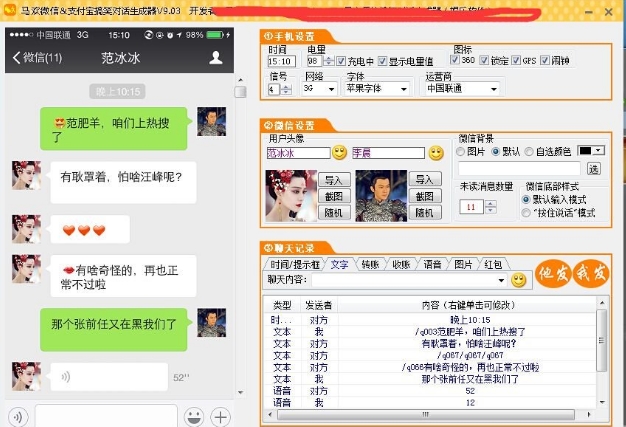Image resolution: width=626 pixels, height=427 pixels.
Task: Click 截图 button beside 范冰冰 portrait
Action: [334, 196]
